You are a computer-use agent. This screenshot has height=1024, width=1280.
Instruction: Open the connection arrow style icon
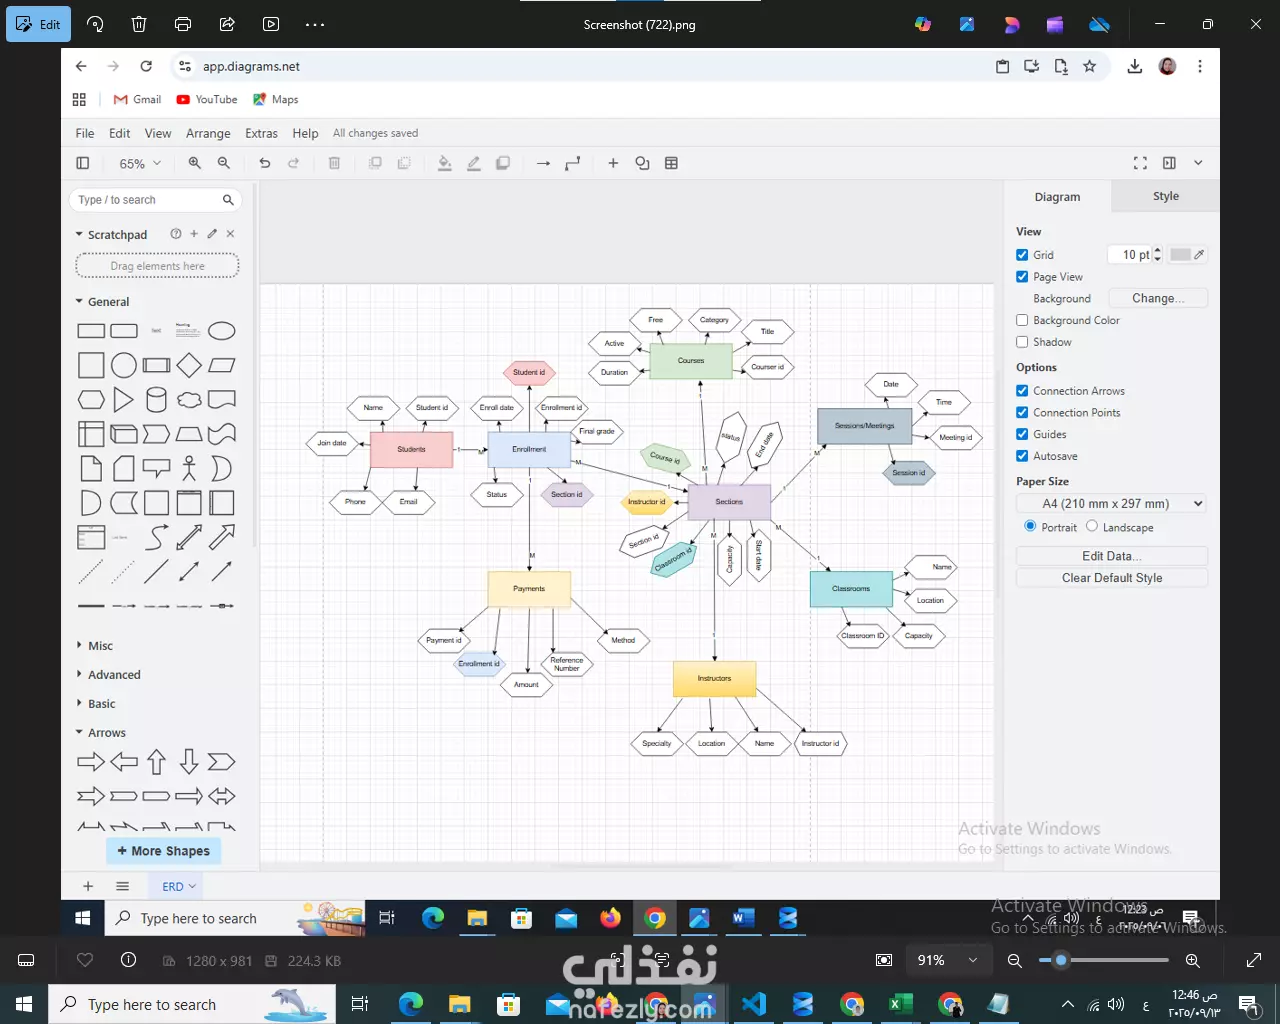click(543, 163)
